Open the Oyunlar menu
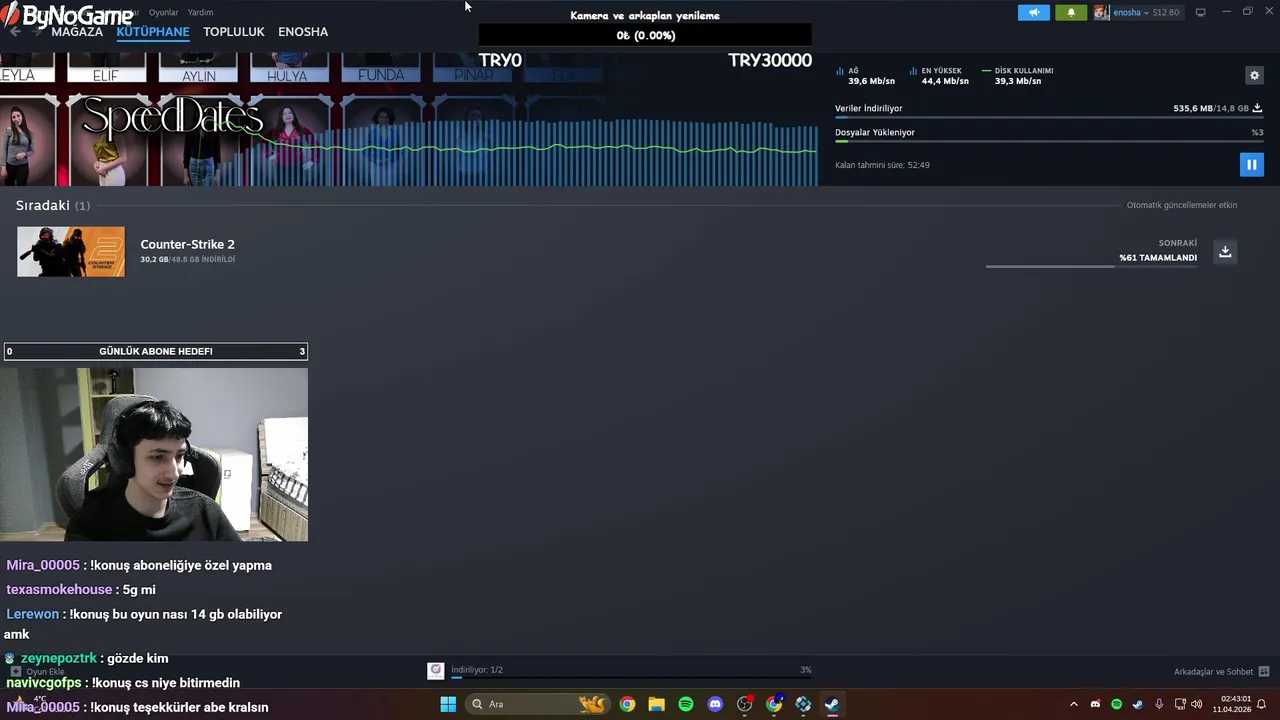This screenshot has height=720, width=1280. (163, 13)
